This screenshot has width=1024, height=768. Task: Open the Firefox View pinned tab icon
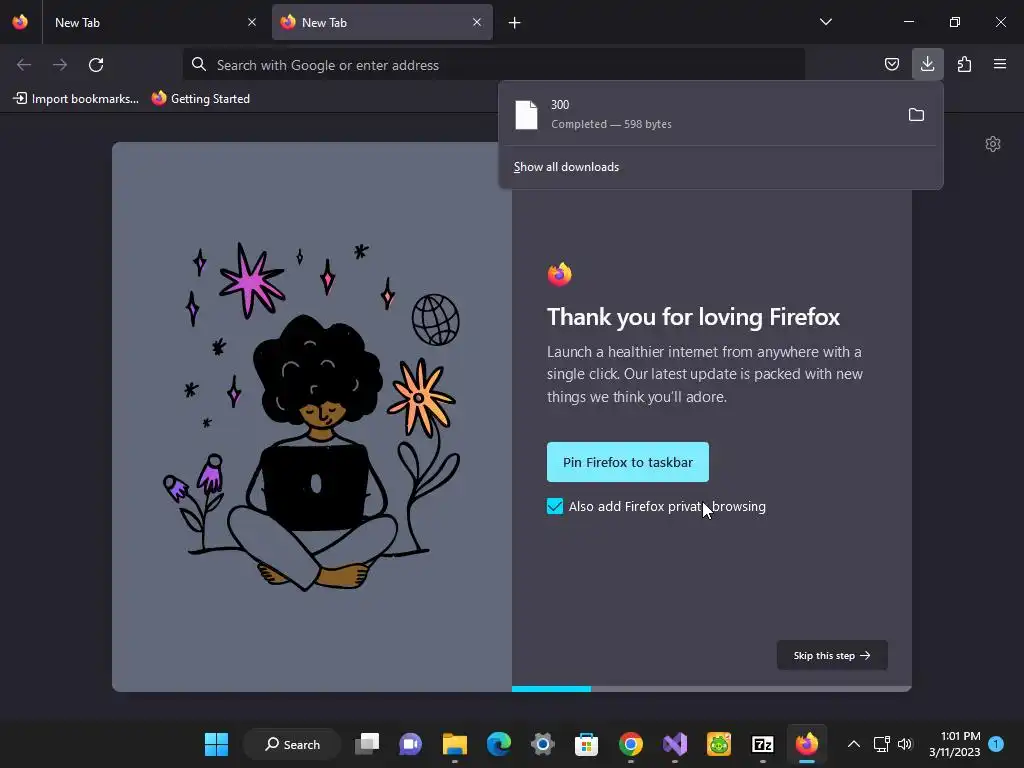20,22
